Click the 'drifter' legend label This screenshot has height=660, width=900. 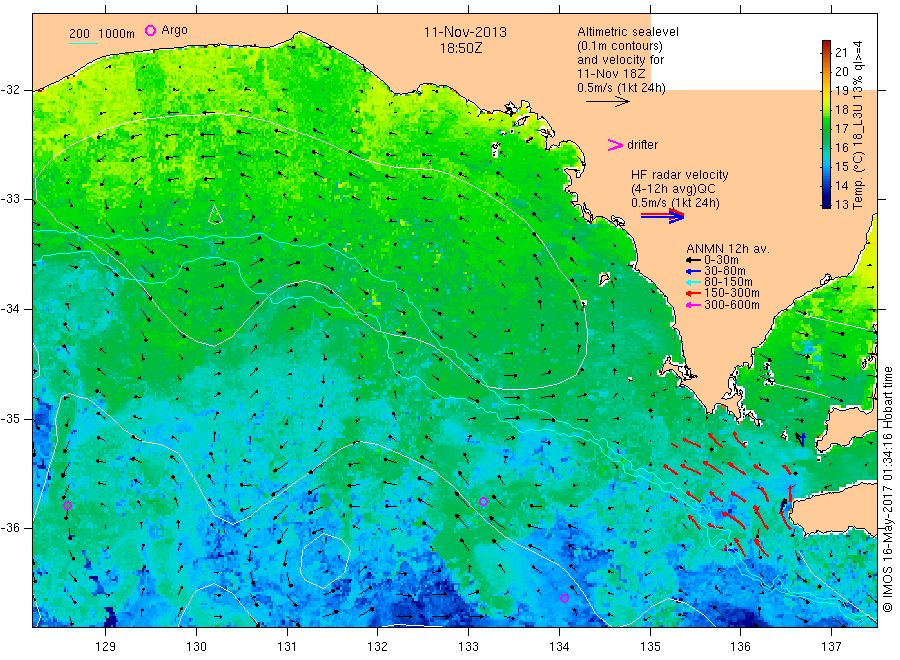coord(642,145)
